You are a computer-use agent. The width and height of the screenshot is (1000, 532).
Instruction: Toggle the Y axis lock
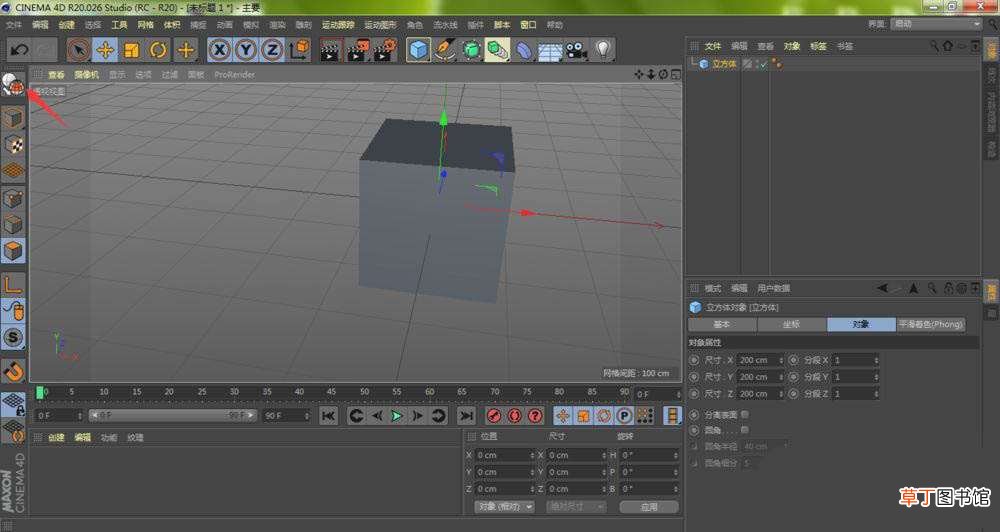click(x=246, y=50)
